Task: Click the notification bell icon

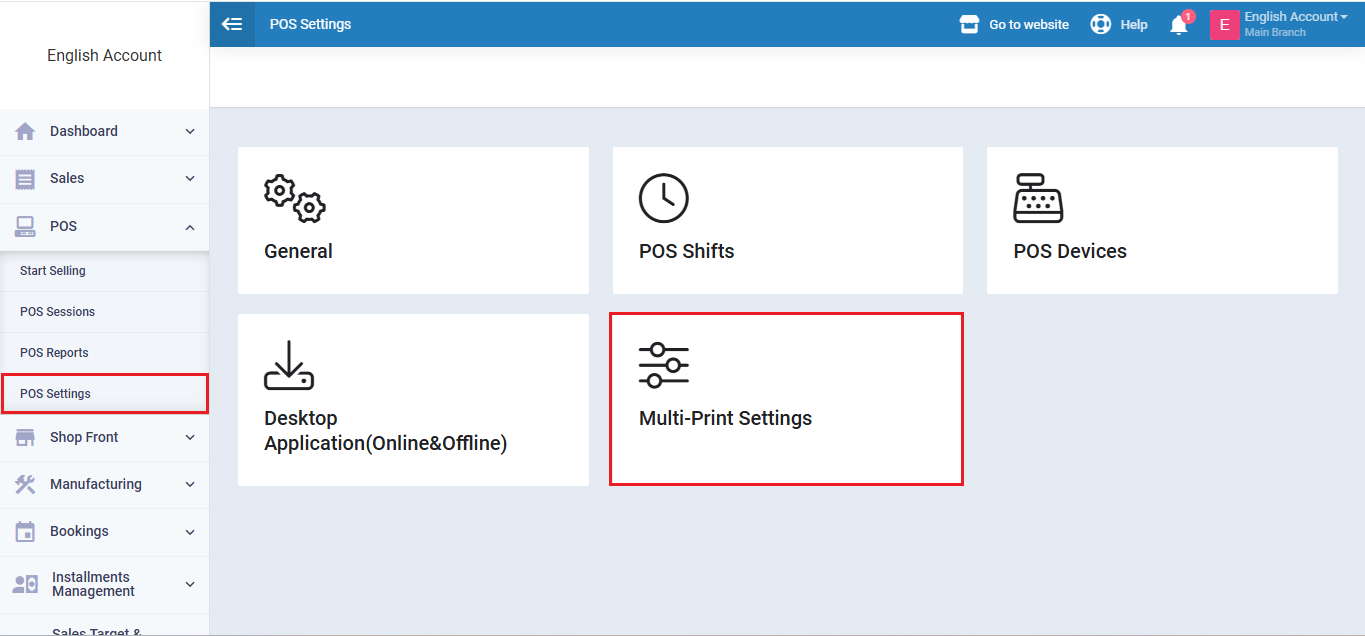Action: click(x=1179, y=25)
